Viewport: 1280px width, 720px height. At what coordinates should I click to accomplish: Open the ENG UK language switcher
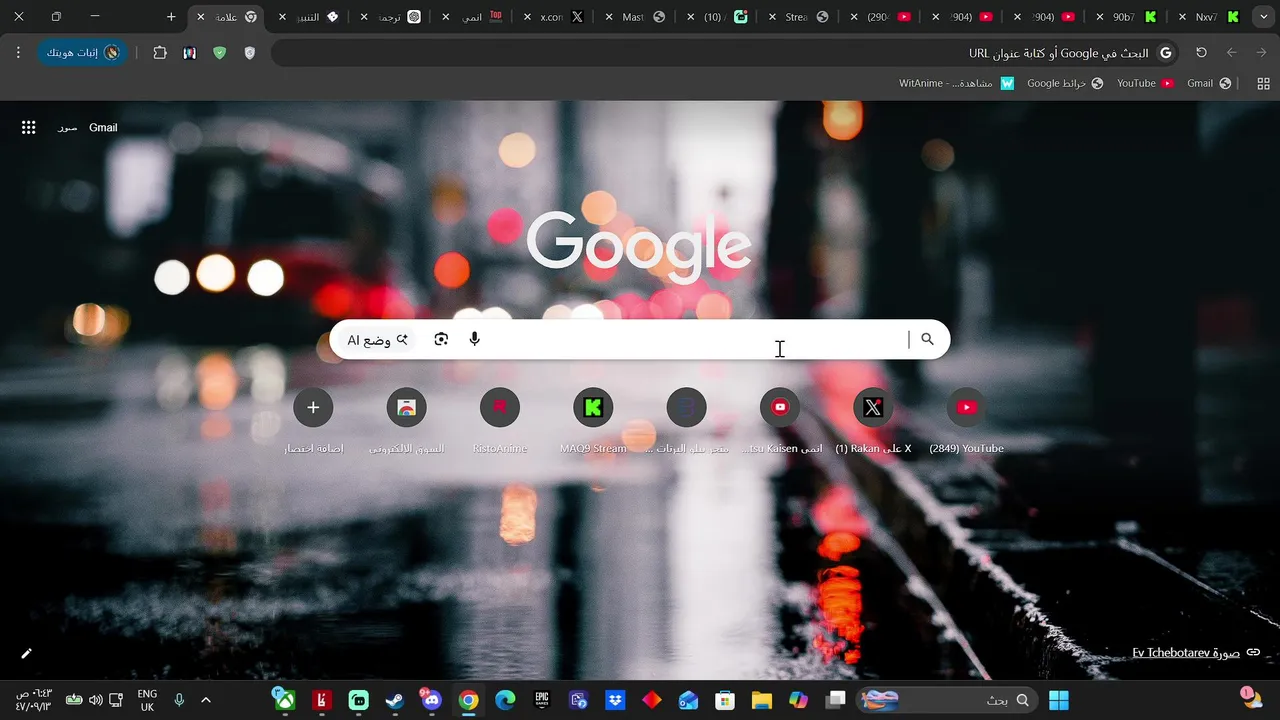147,700
